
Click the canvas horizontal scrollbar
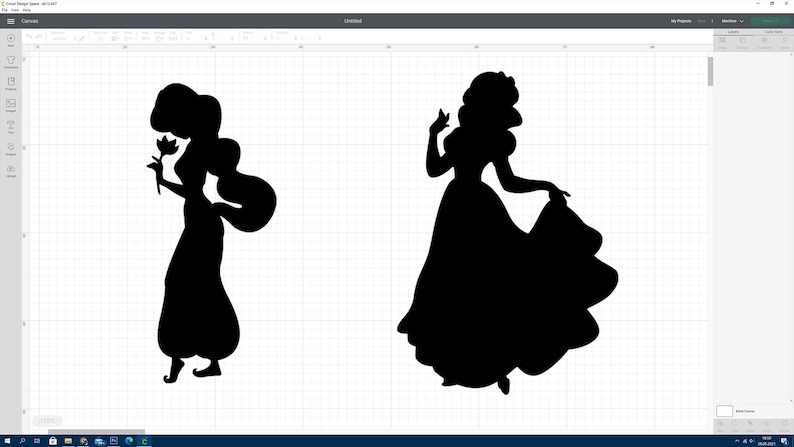(x=96, y=432)
